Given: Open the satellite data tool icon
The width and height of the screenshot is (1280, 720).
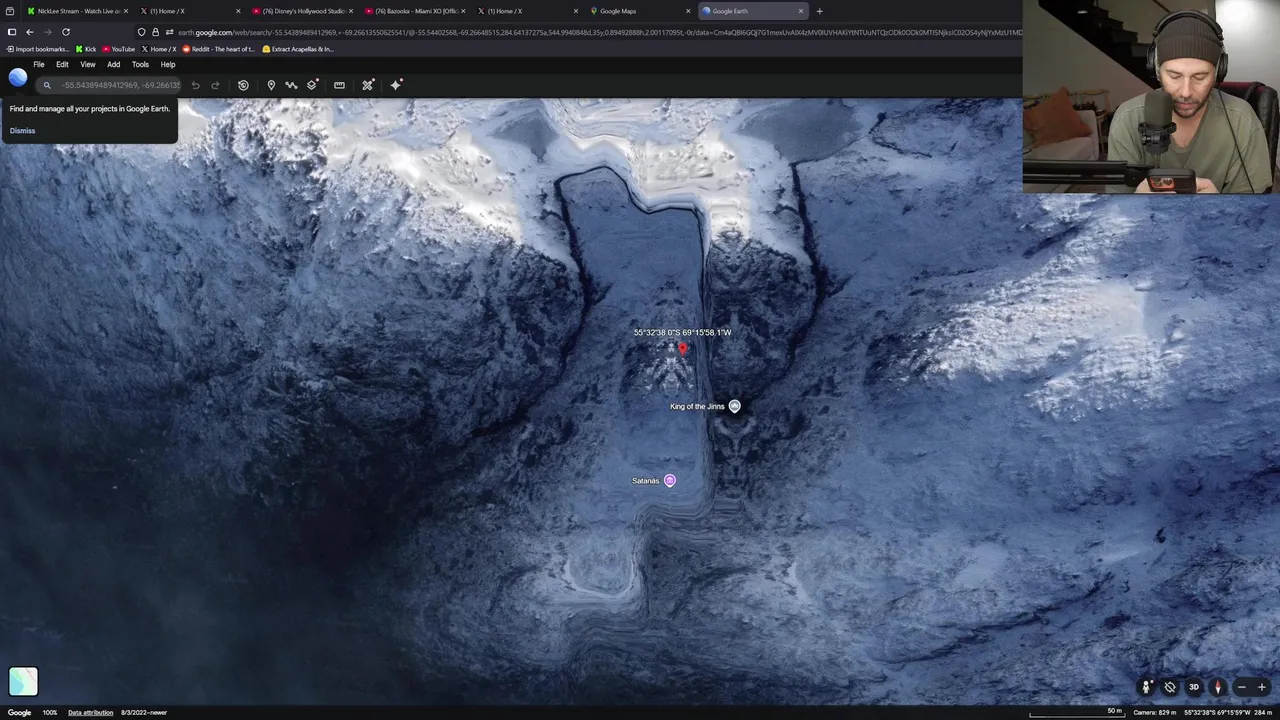Looking at the screenshot, I should pos(368,85).
